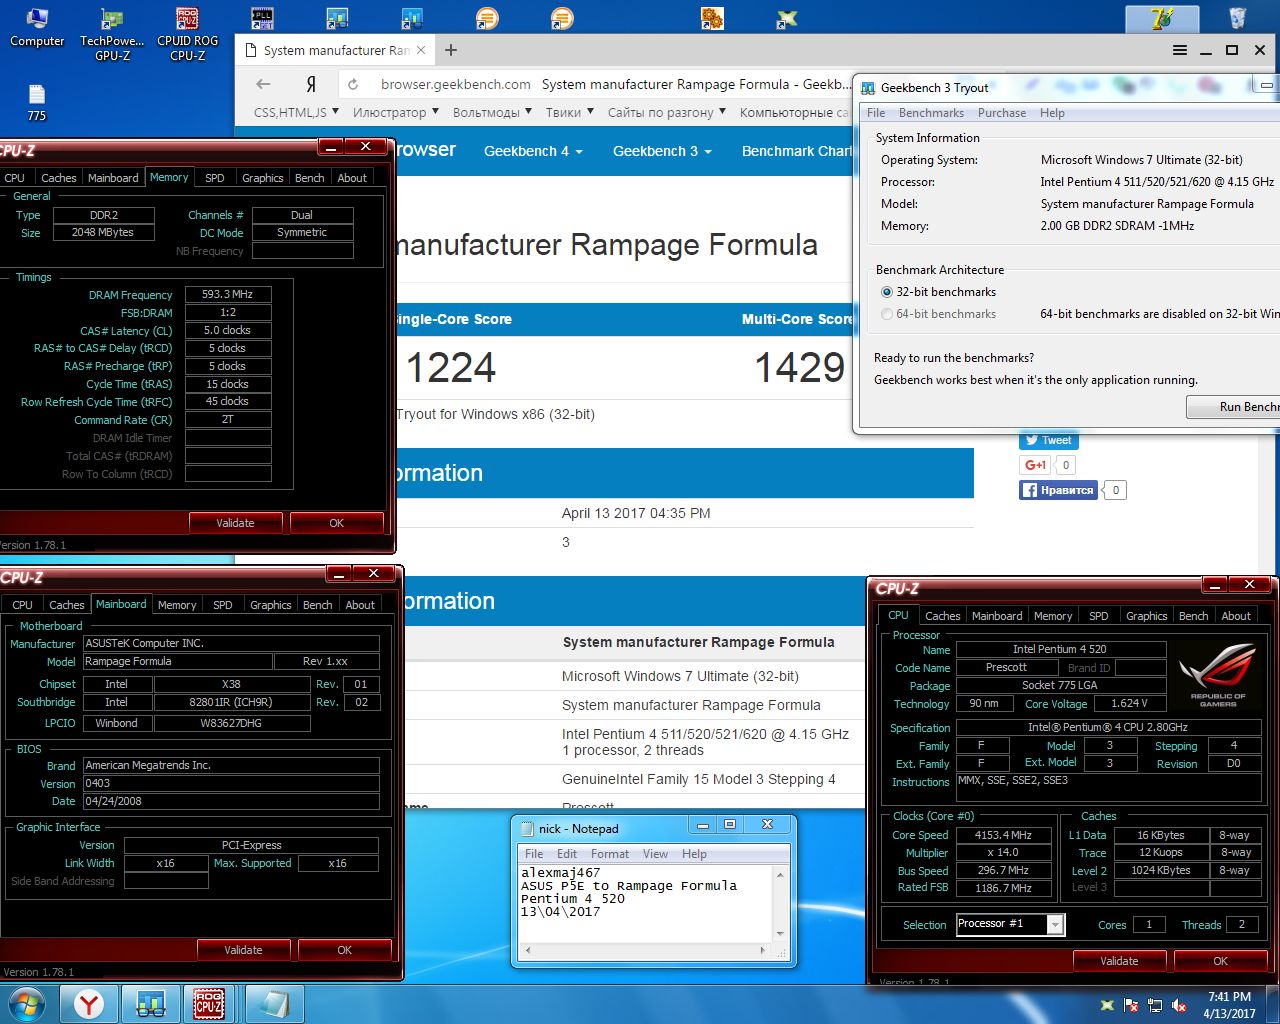This screenshot has height=1024, width=1280.
Task: Click the Yandex Я logo button
Action: pos(311,84)
